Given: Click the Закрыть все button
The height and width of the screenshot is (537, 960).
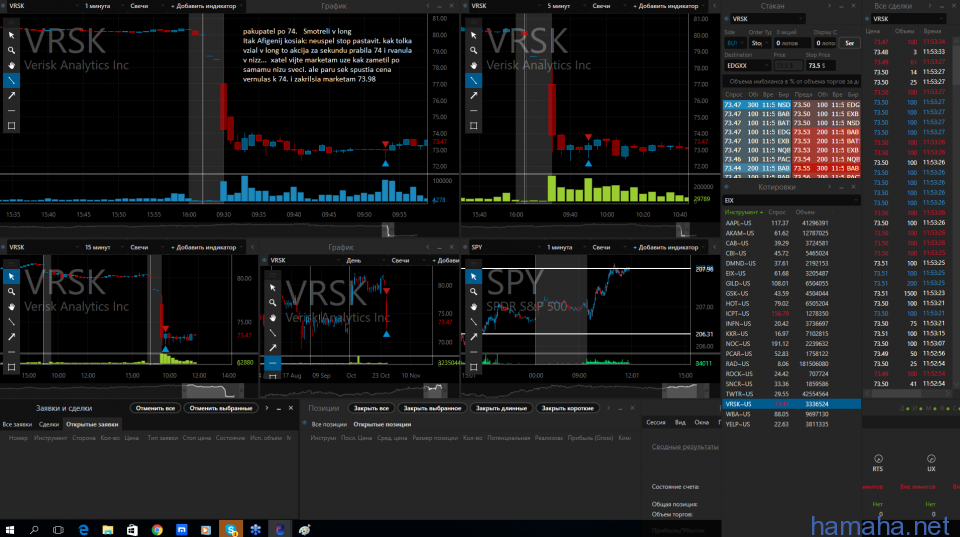Looking at the screenshot, I should click(371, 408).
